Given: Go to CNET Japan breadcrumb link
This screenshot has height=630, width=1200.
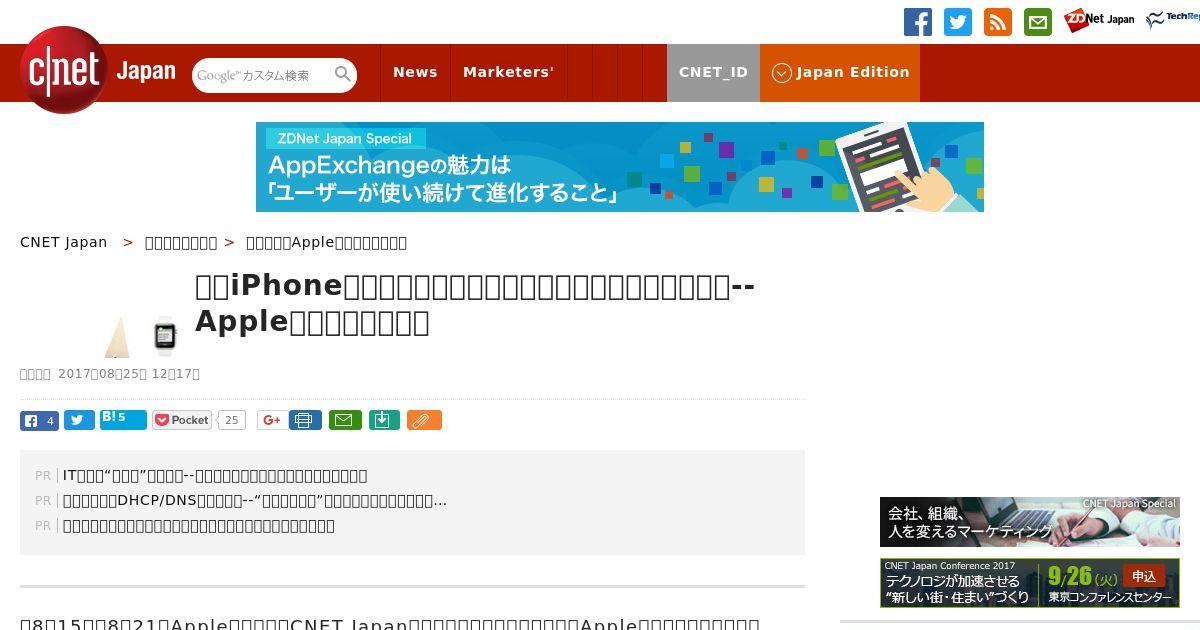Looking at the screenshot, I should (x=64, y=242).
